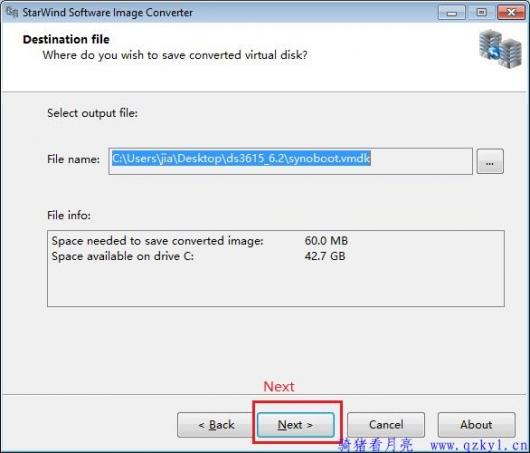The image size is (530, 453).
Task: Click the 42.7 GB free space value
Action: [325, 256]
